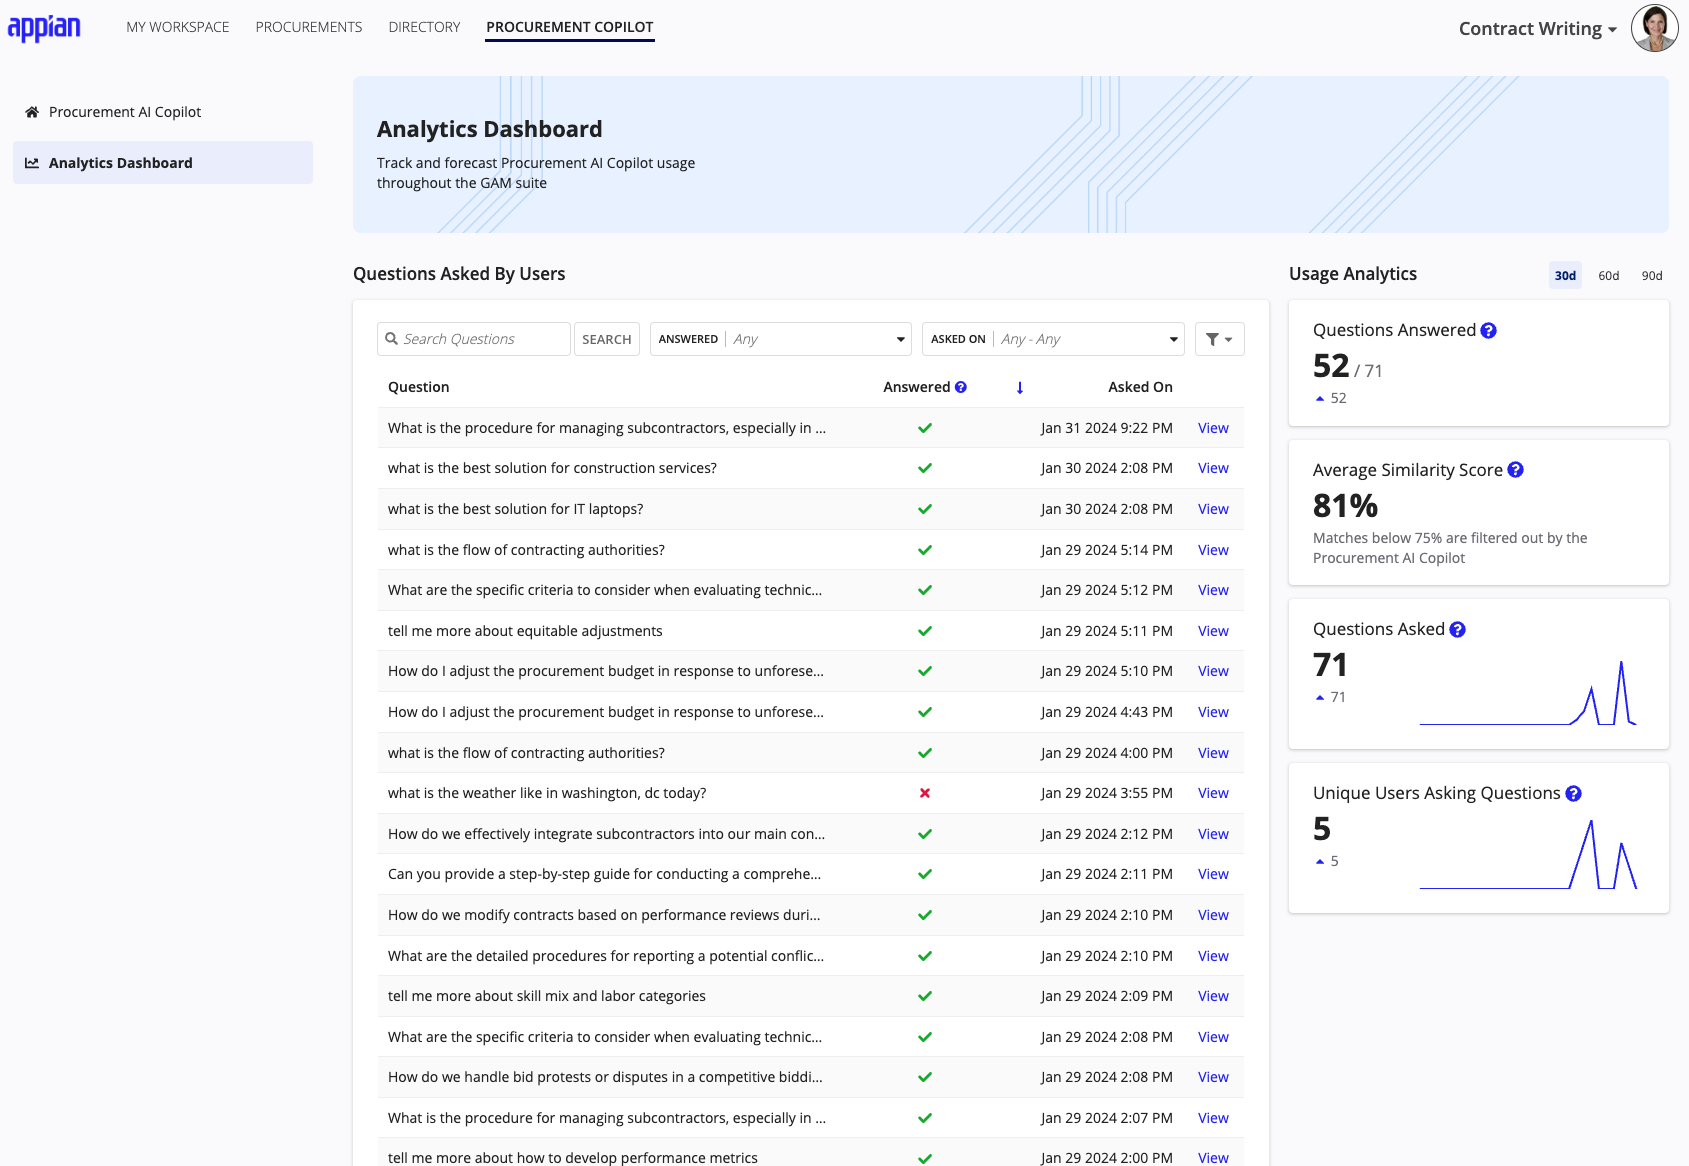
Task: View the bid protests or disputes question
Action: click(x=1213, y=1077)
